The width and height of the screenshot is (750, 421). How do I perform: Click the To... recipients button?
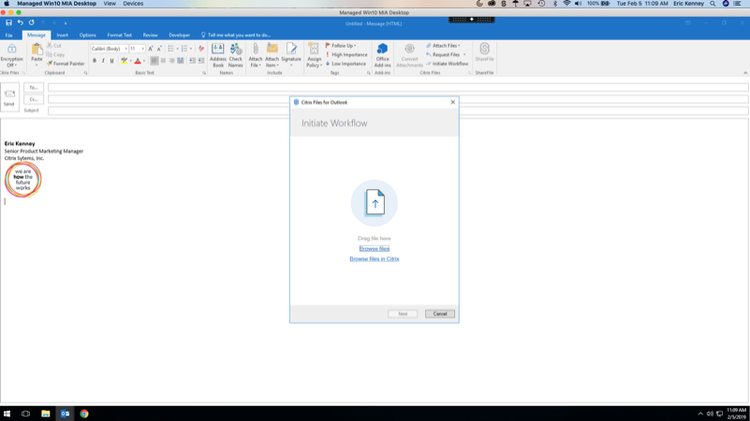[33, 88]
